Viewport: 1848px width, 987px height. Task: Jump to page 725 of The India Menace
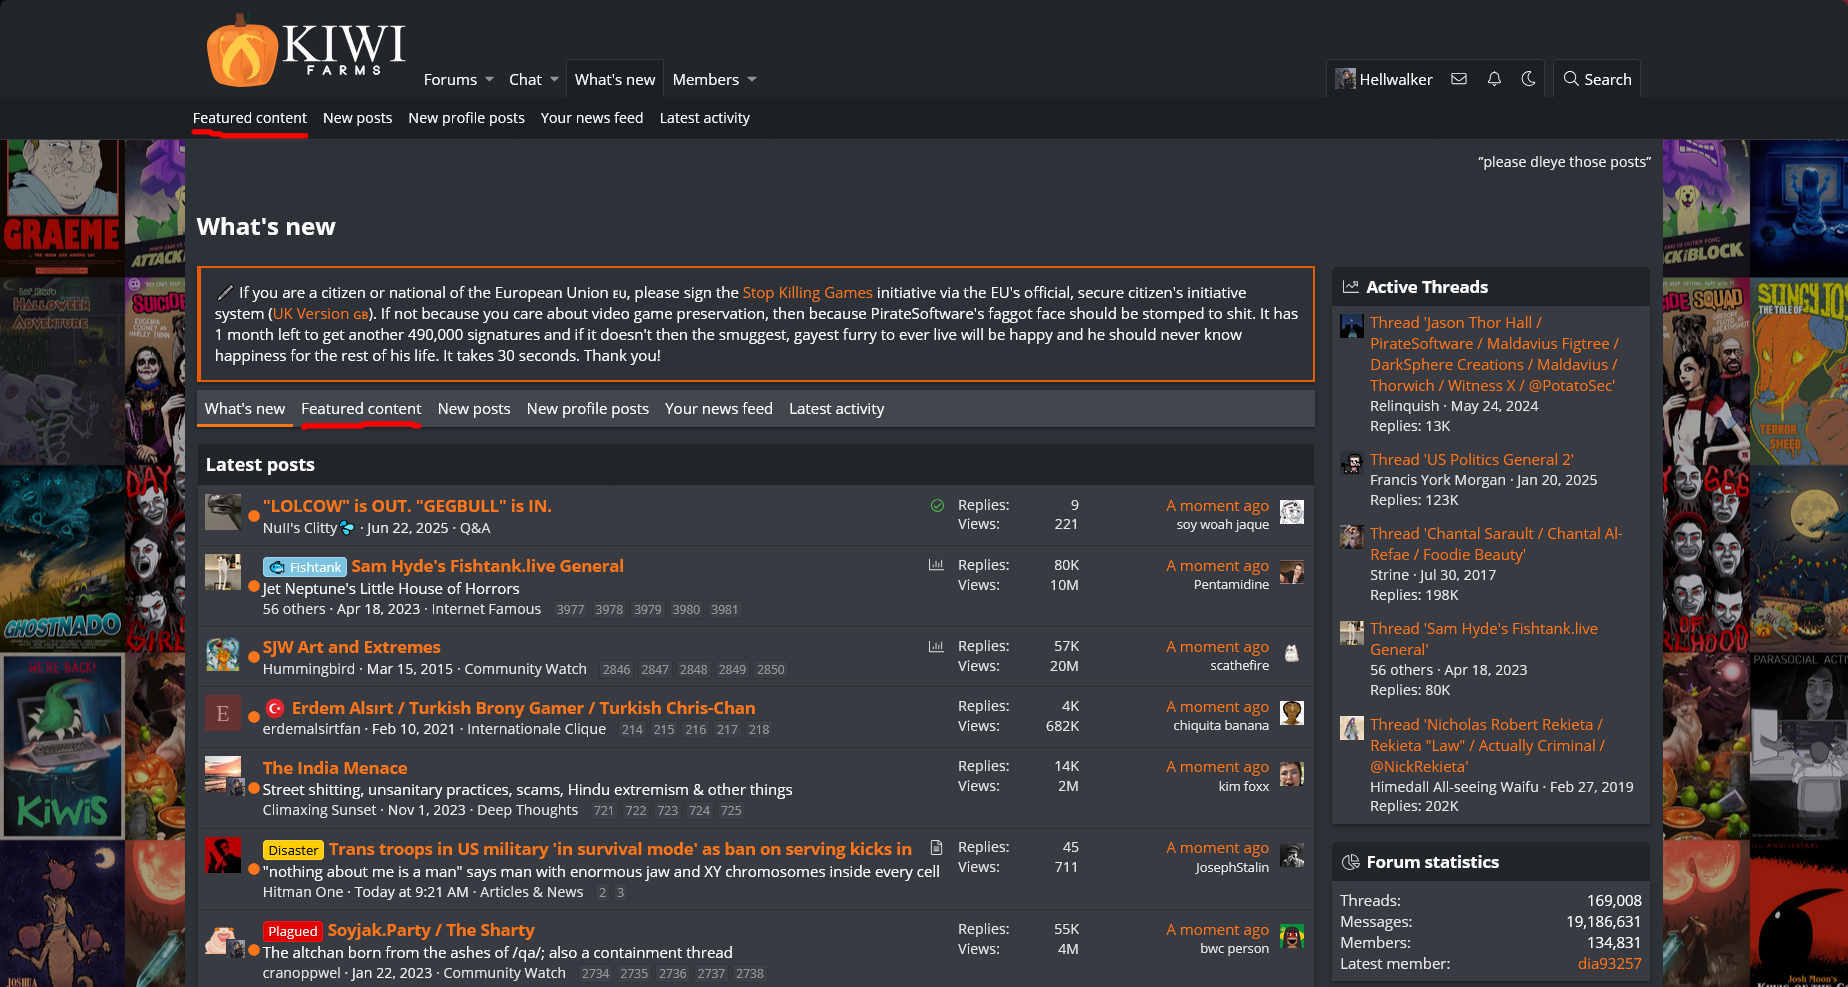[x=732, y=811]
